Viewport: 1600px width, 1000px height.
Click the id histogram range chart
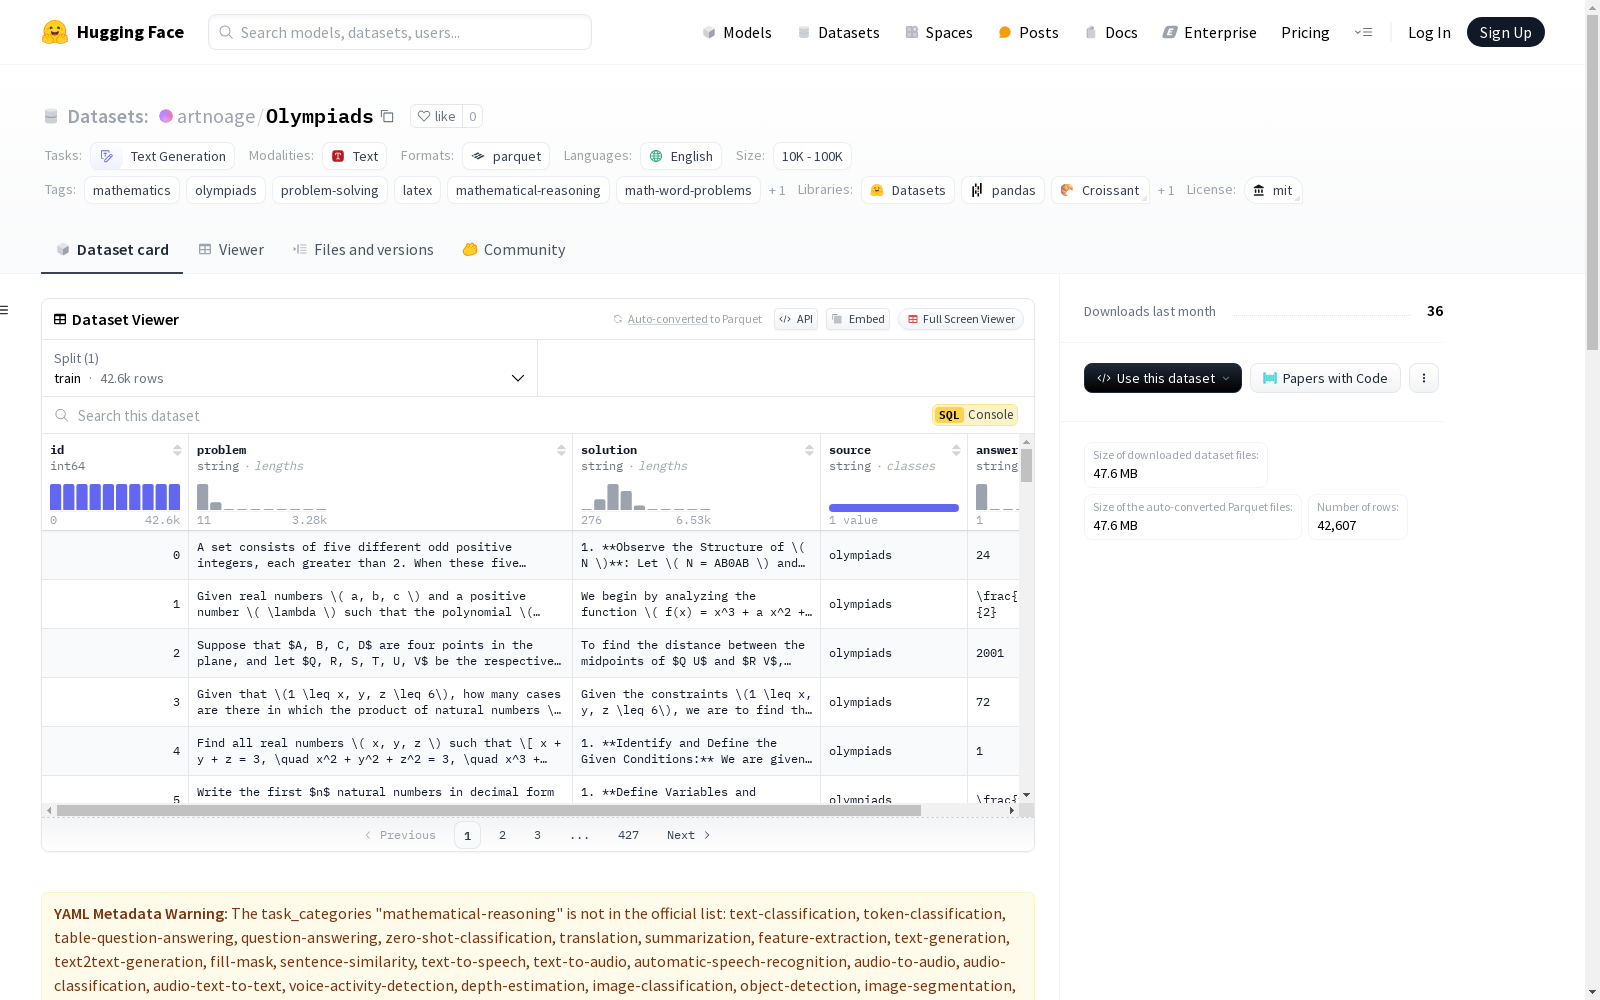tap(115, 497)
